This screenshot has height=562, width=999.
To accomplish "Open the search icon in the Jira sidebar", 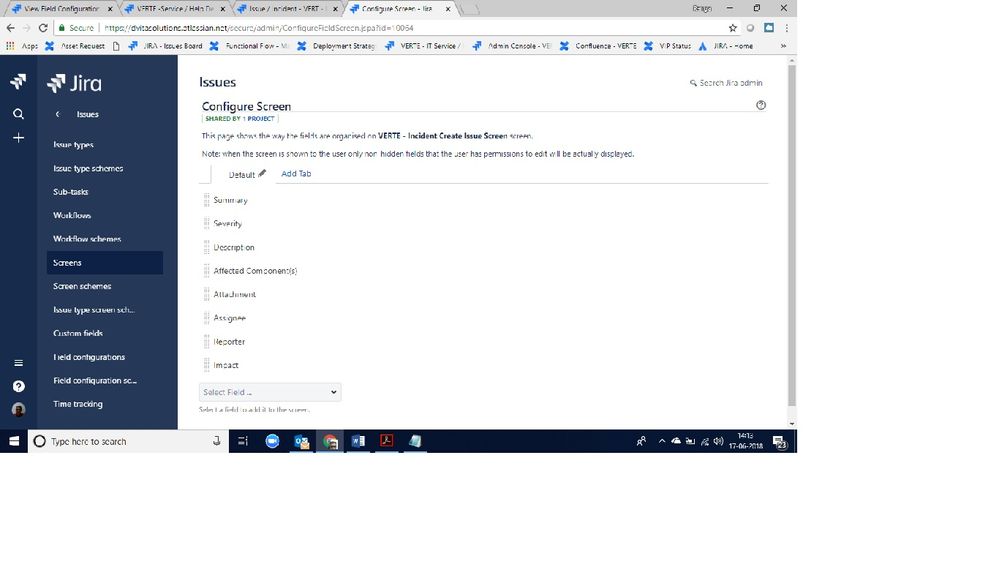I will coord(18,114).
